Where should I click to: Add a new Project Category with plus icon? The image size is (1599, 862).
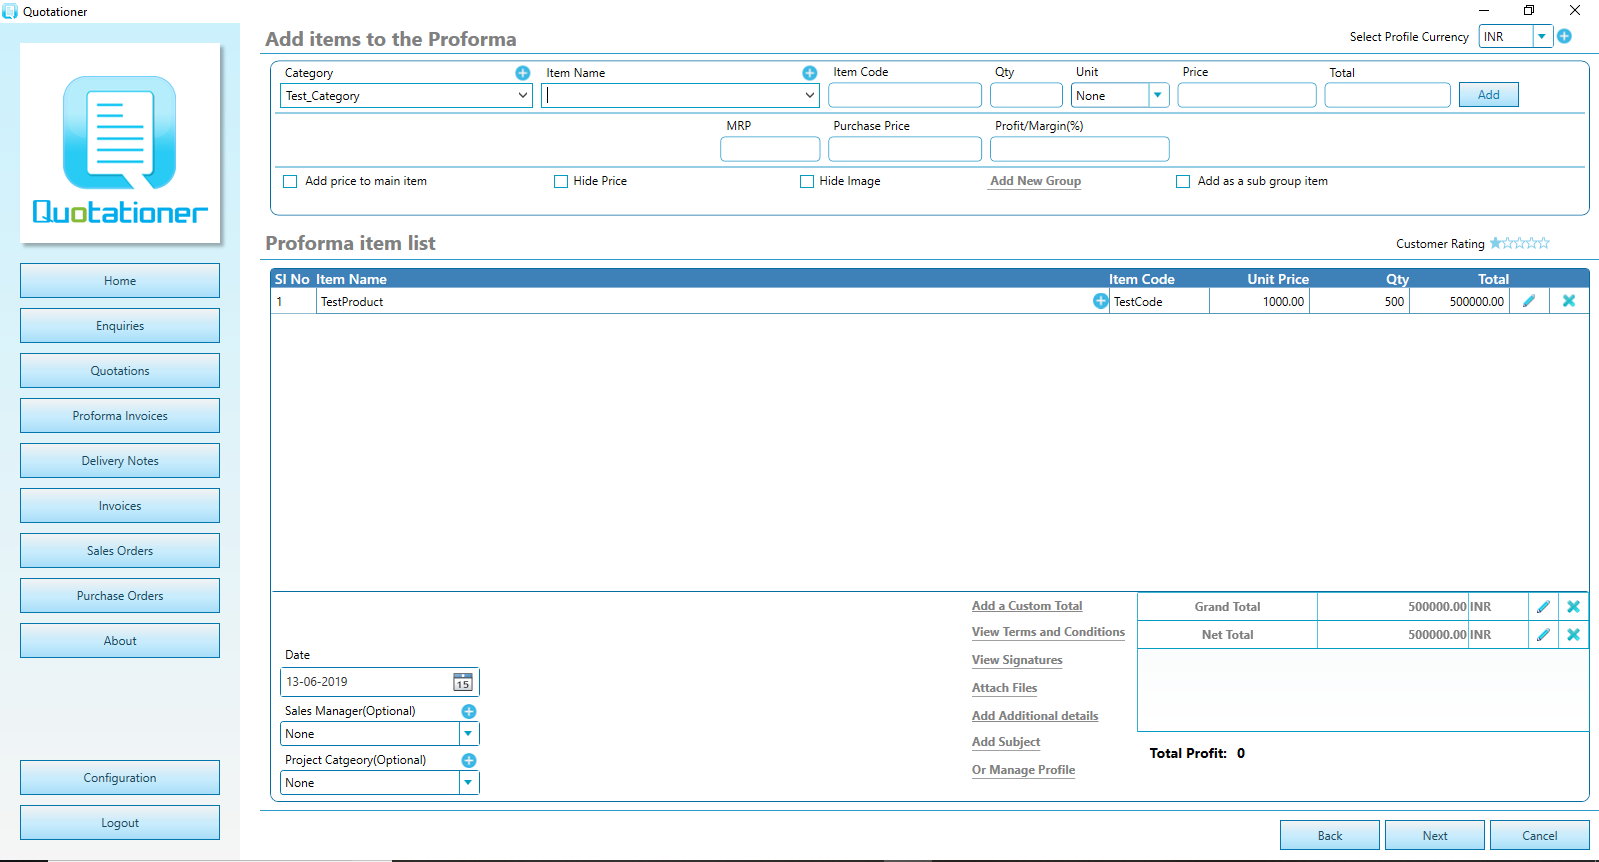pos(468,760)
